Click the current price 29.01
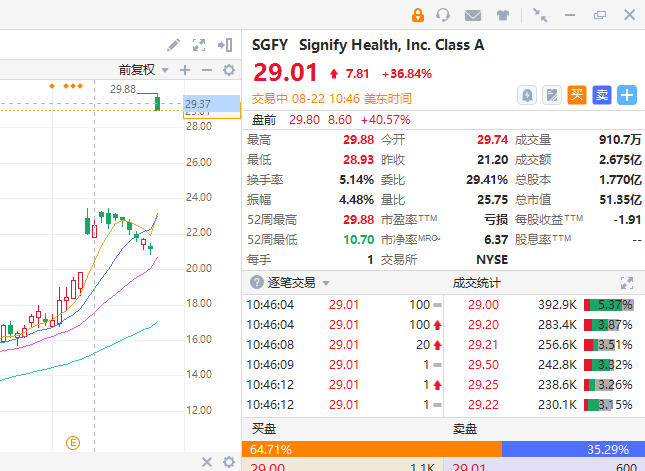Image resolution: width=645 pixels, height=471 pixels. point(285,72)
